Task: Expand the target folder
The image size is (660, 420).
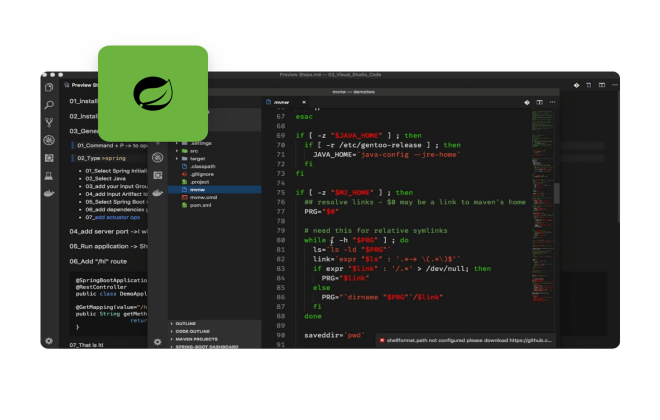Action: (195, 158)
